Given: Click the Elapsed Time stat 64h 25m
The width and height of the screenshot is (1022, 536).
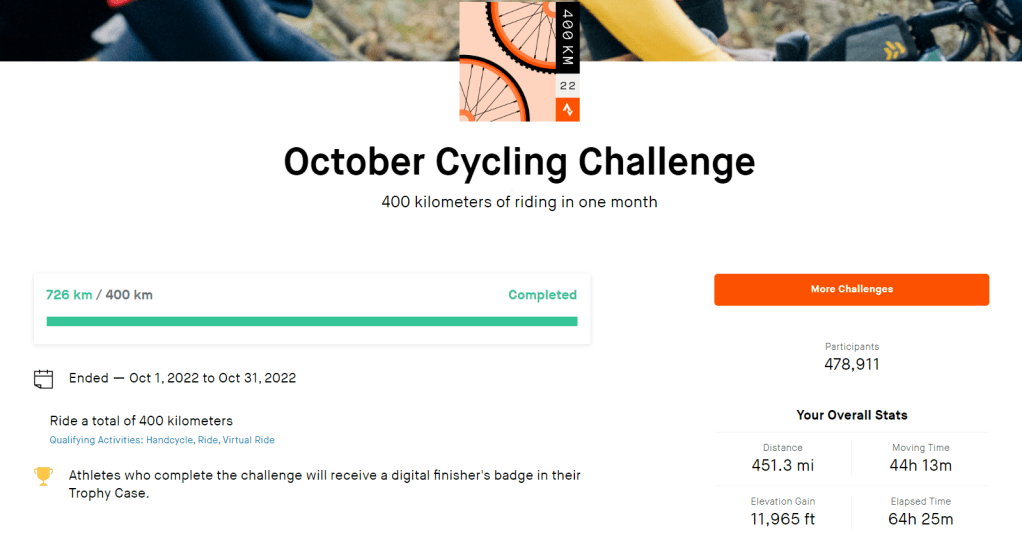Looking at the screenshot, I should click(x=920, y=519).
